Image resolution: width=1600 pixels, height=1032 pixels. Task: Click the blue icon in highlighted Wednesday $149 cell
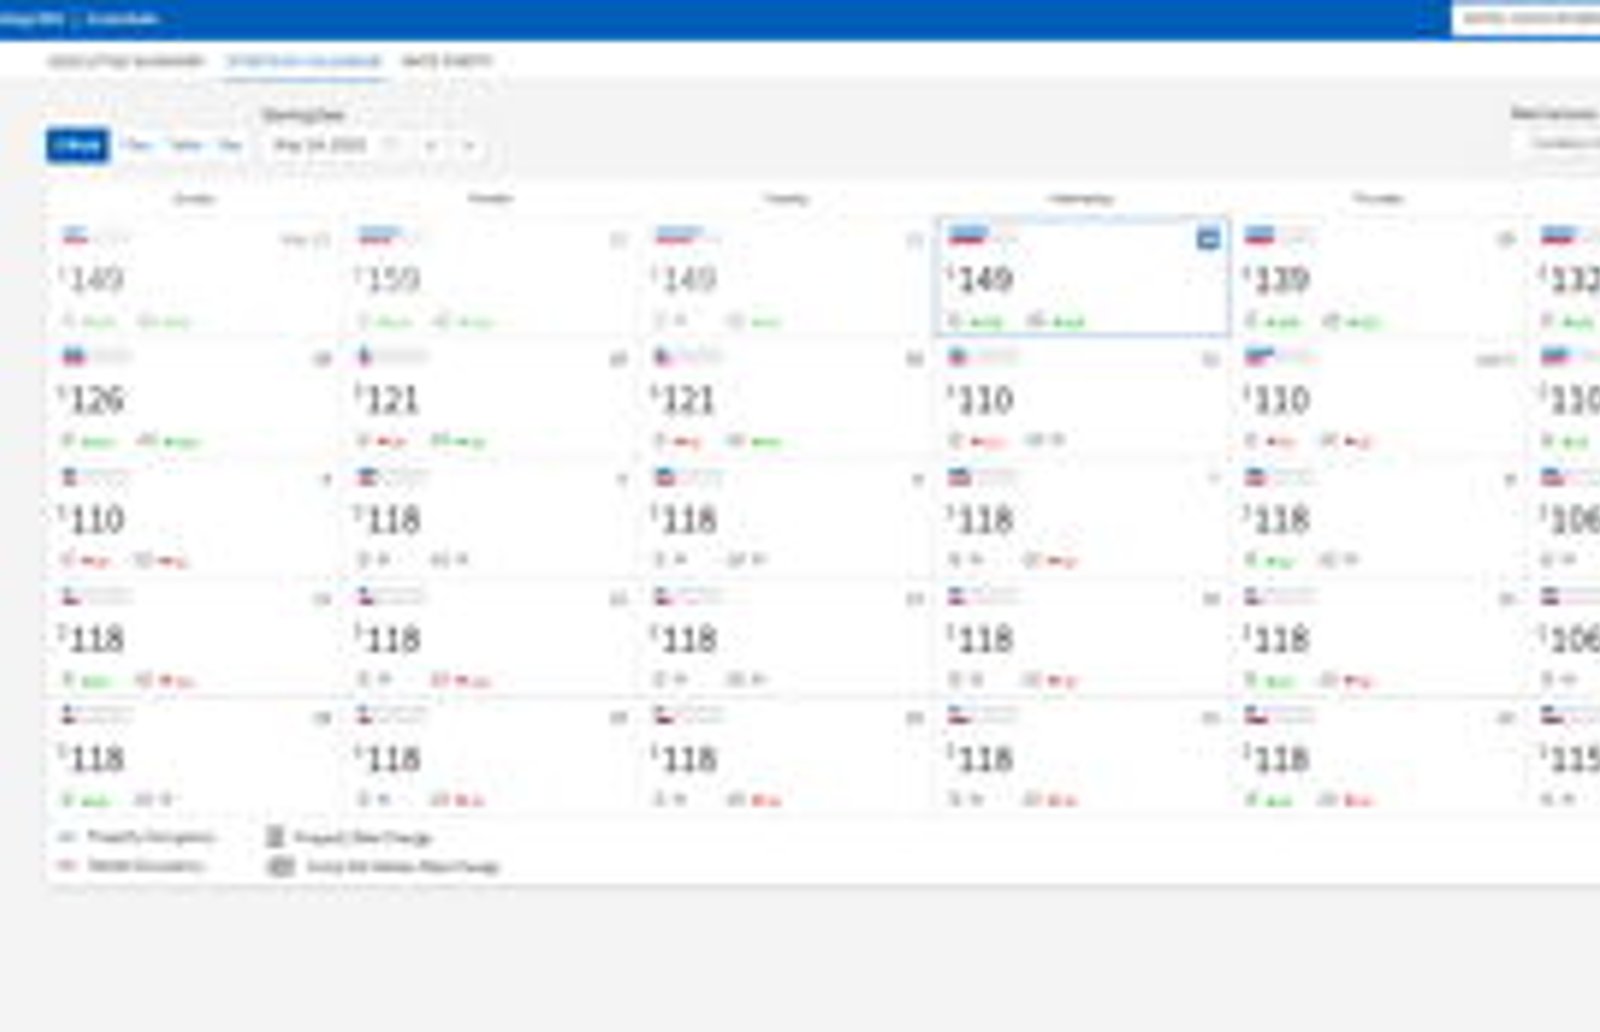coord(1208,239)
